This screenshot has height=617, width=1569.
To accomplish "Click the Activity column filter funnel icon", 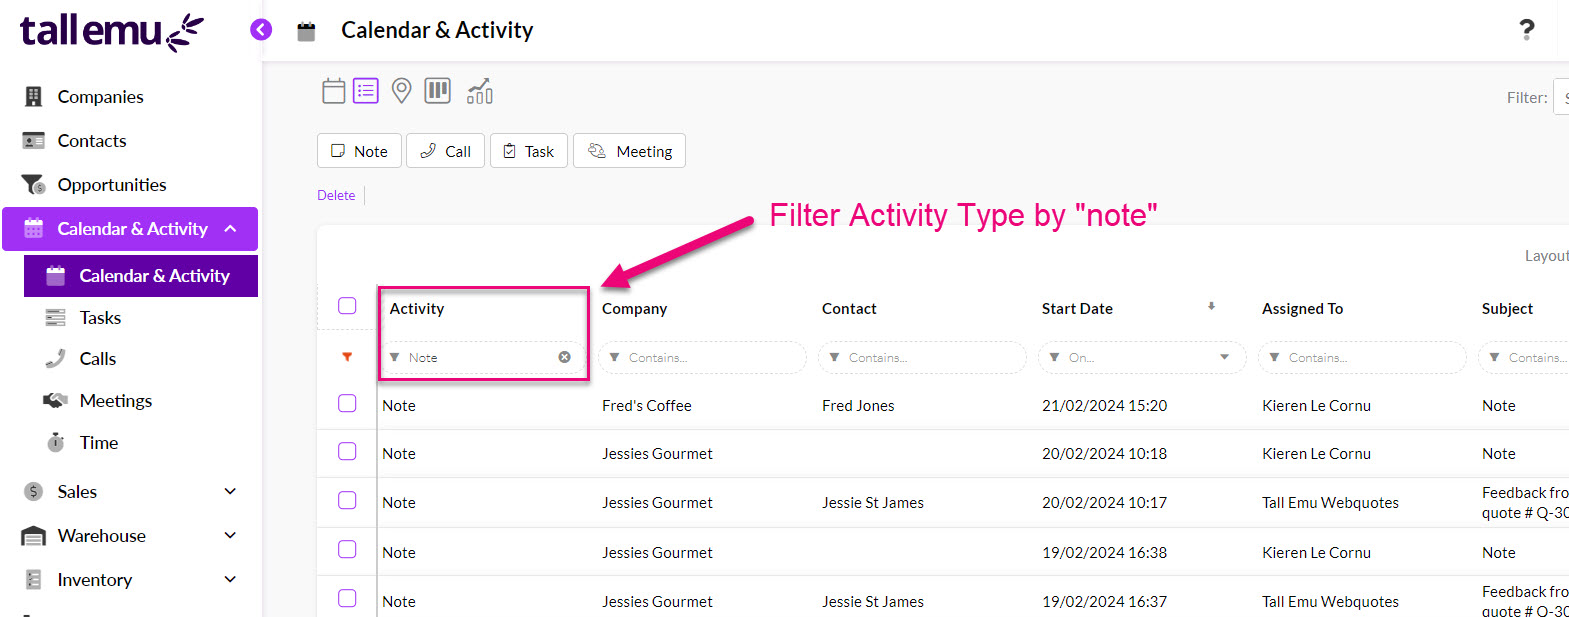I will click(394, 357).
